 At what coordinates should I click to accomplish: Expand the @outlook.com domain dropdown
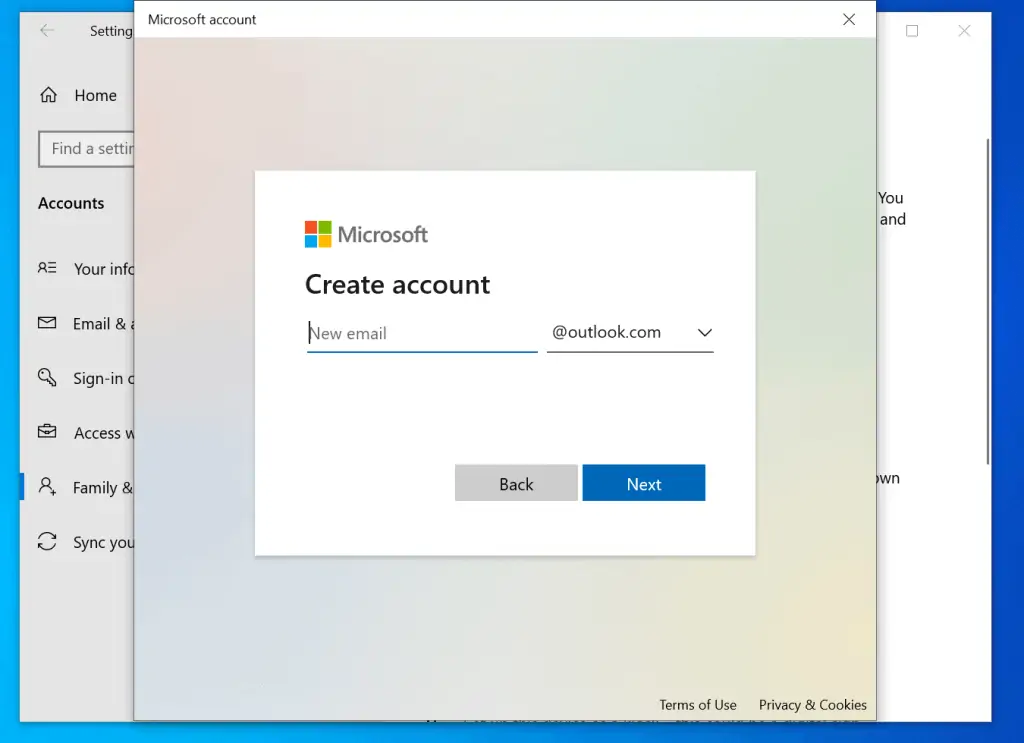(x=630, y=333)
